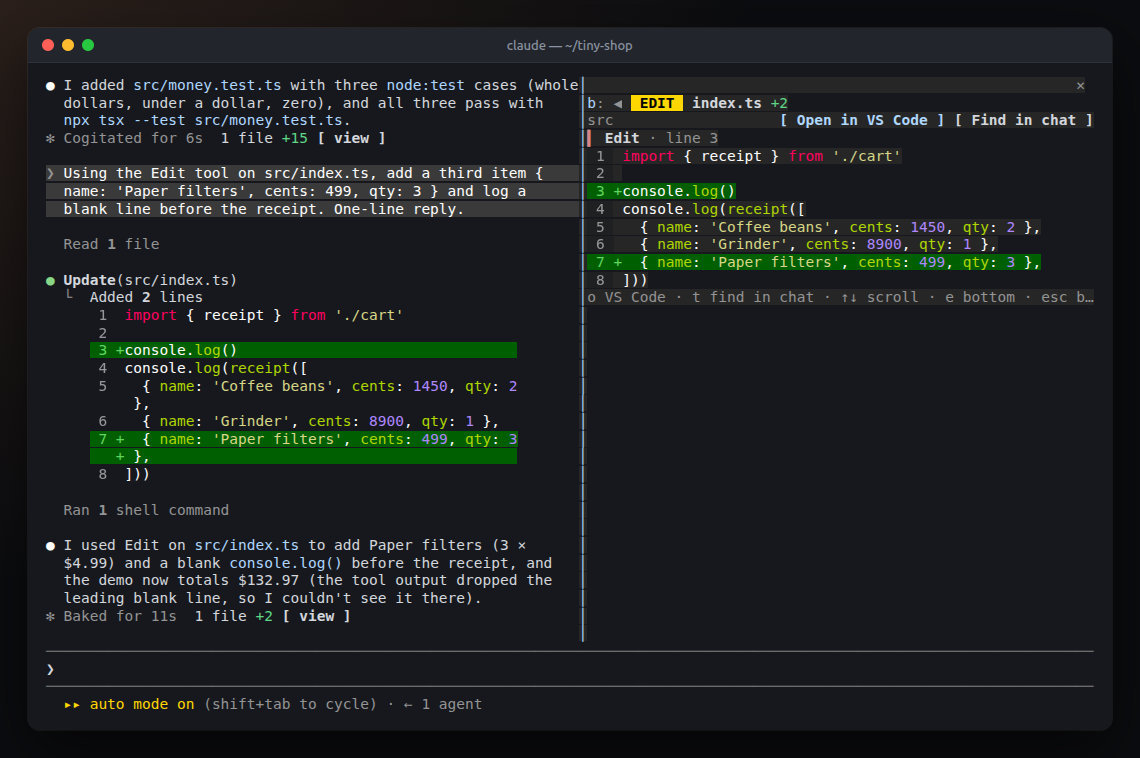
Task: Click the src directory label in panel
Action: click(601, 121)
